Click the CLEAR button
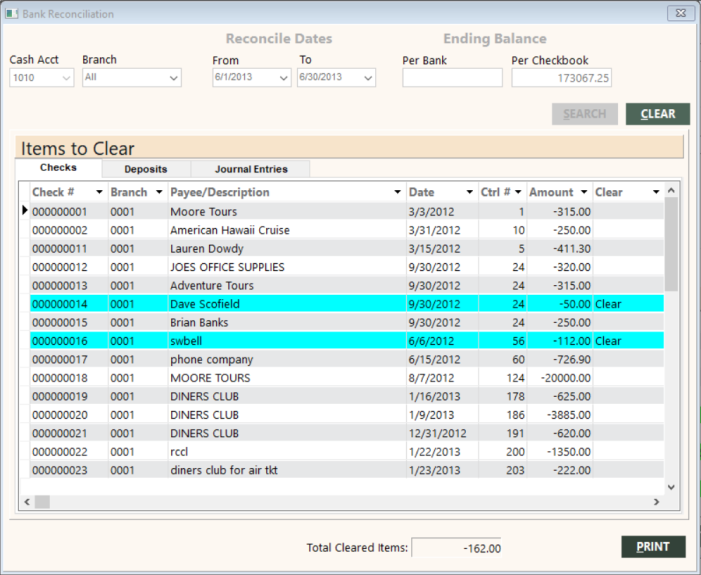Image resolution: width=701 pixels, height=575 pixels. click(658, 114)
